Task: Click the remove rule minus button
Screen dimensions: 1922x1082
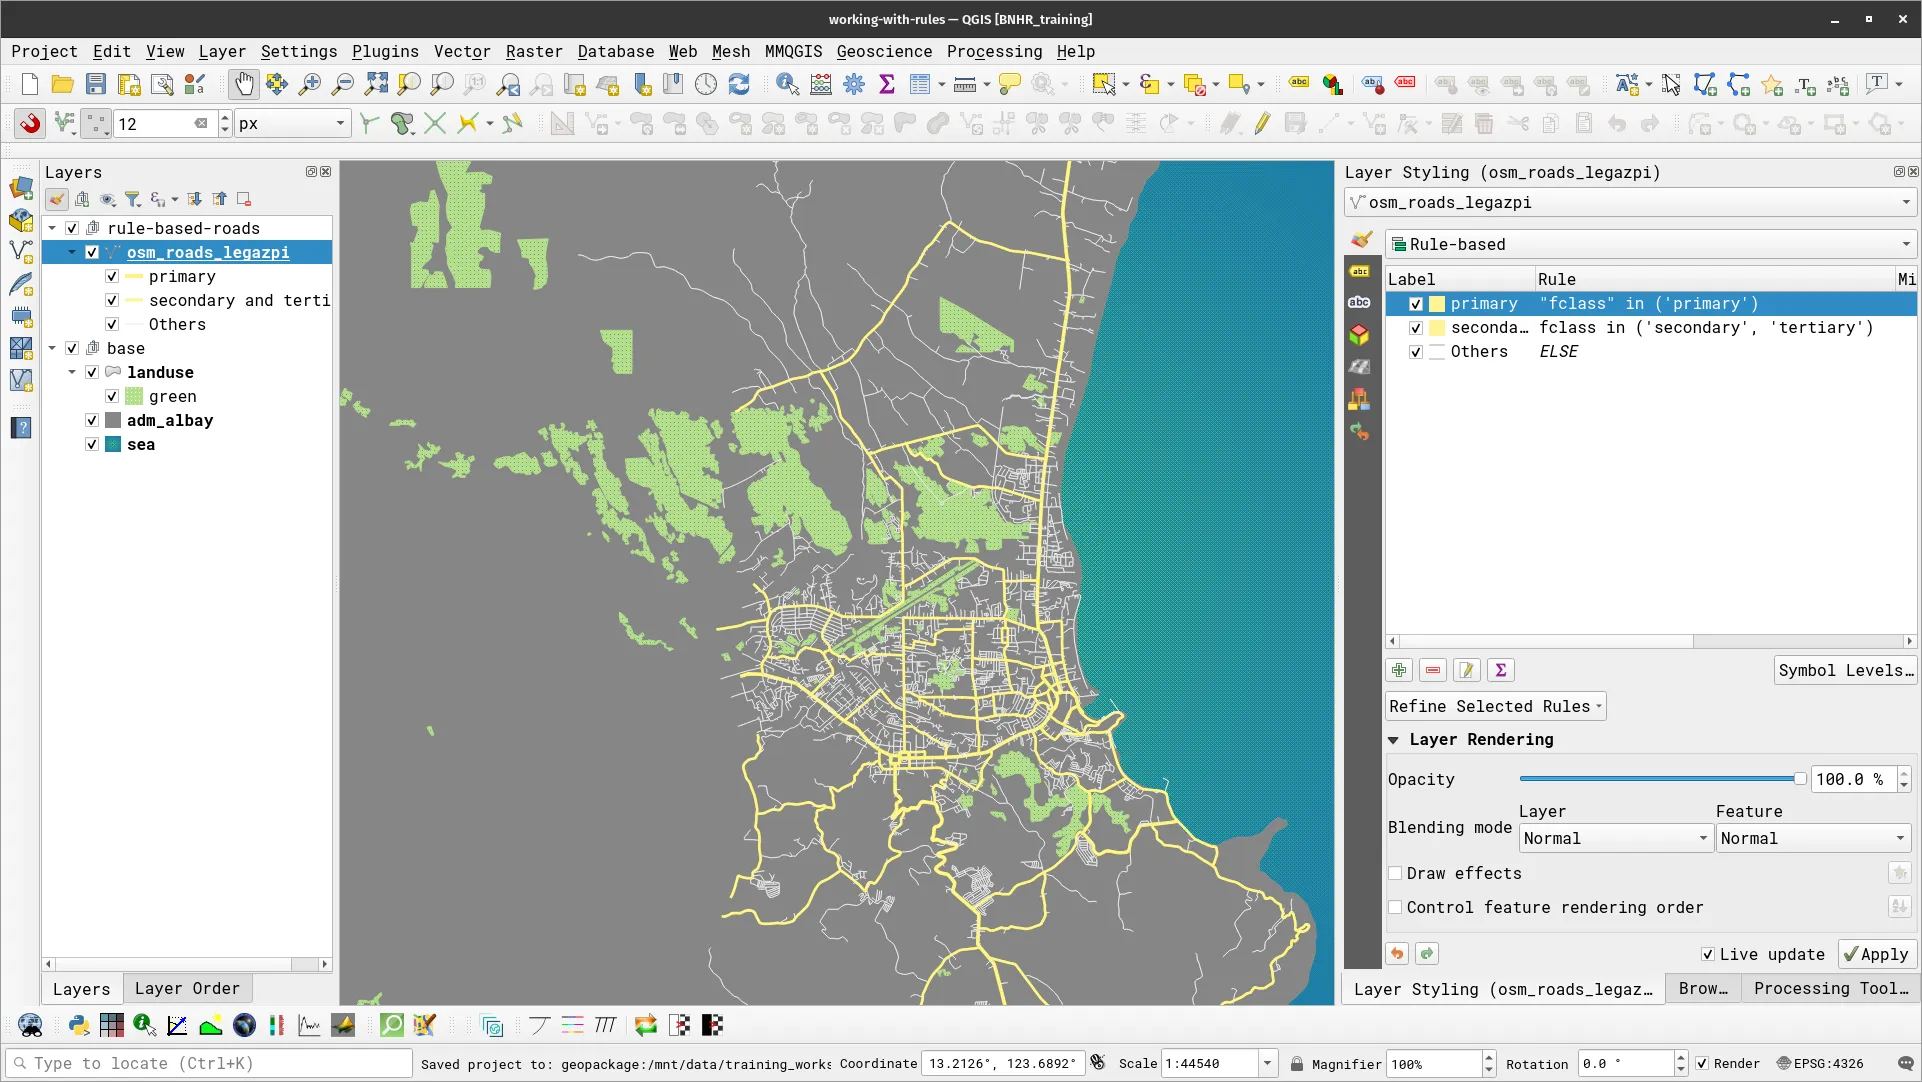Action: 1433,670
